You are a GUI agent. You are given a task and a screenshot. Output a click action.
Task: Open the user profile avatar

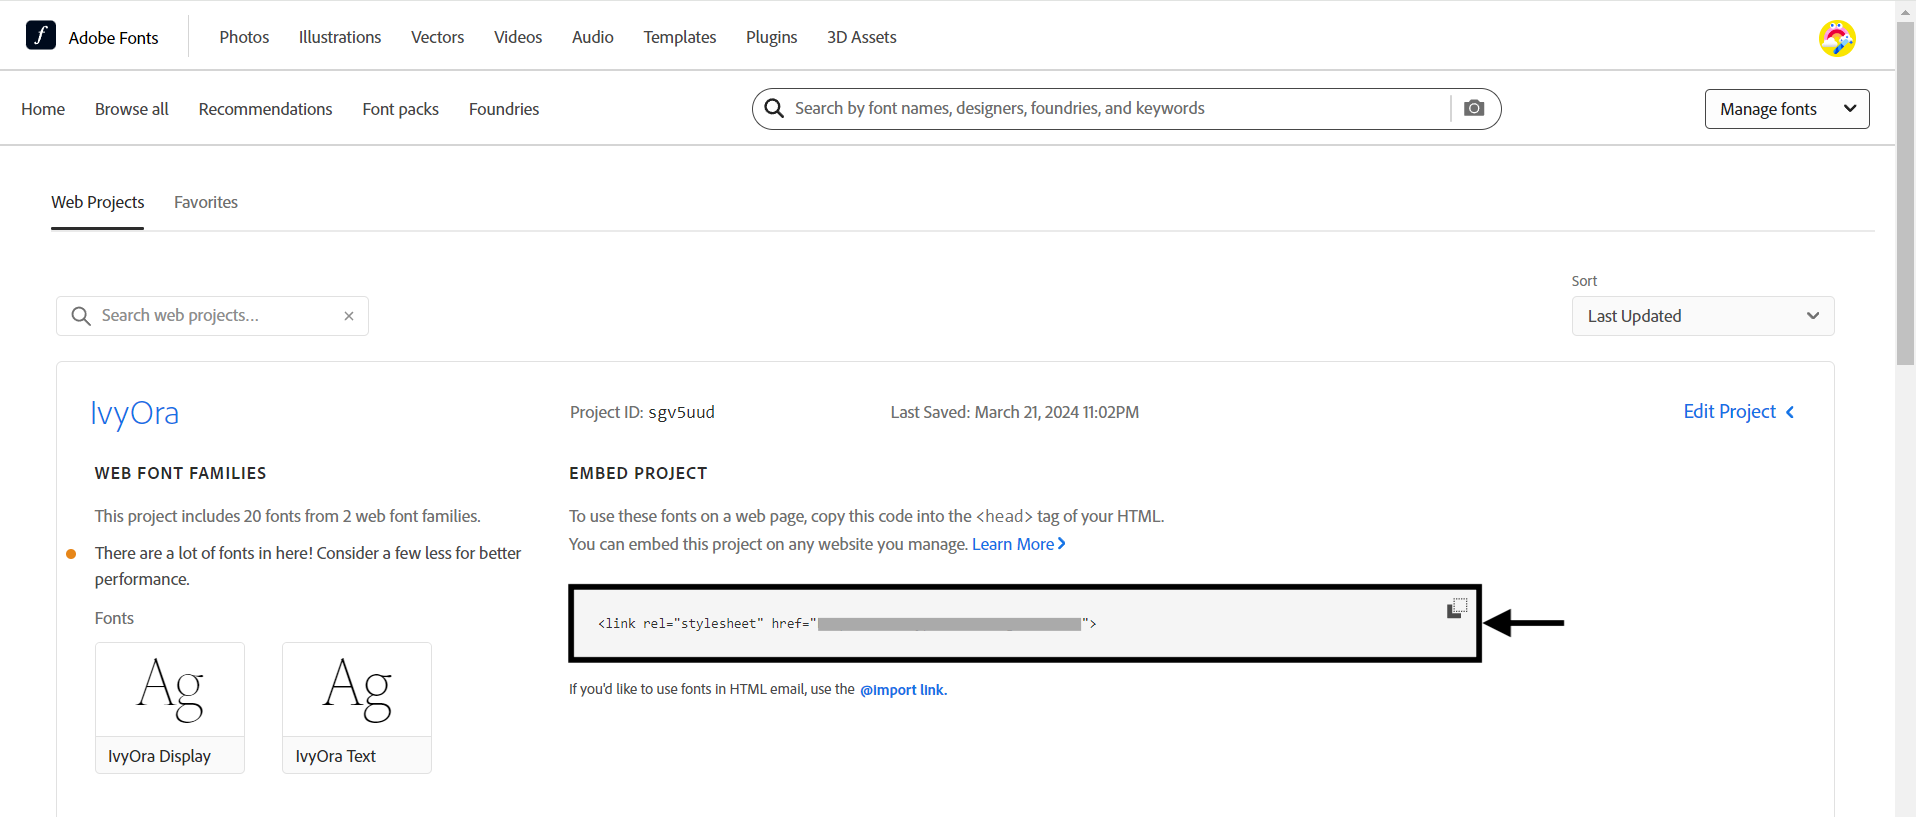click(1837, 39)
